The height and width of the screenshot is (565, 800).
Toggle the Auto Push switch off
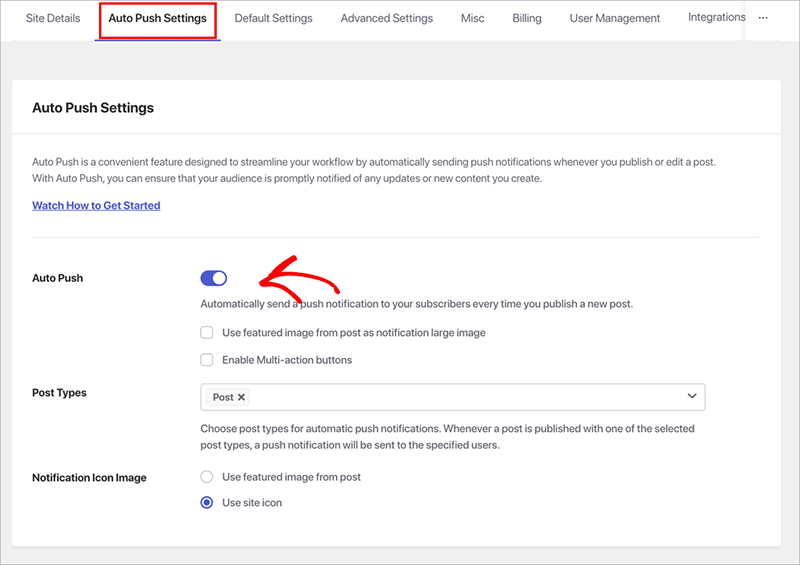(214, 278)
